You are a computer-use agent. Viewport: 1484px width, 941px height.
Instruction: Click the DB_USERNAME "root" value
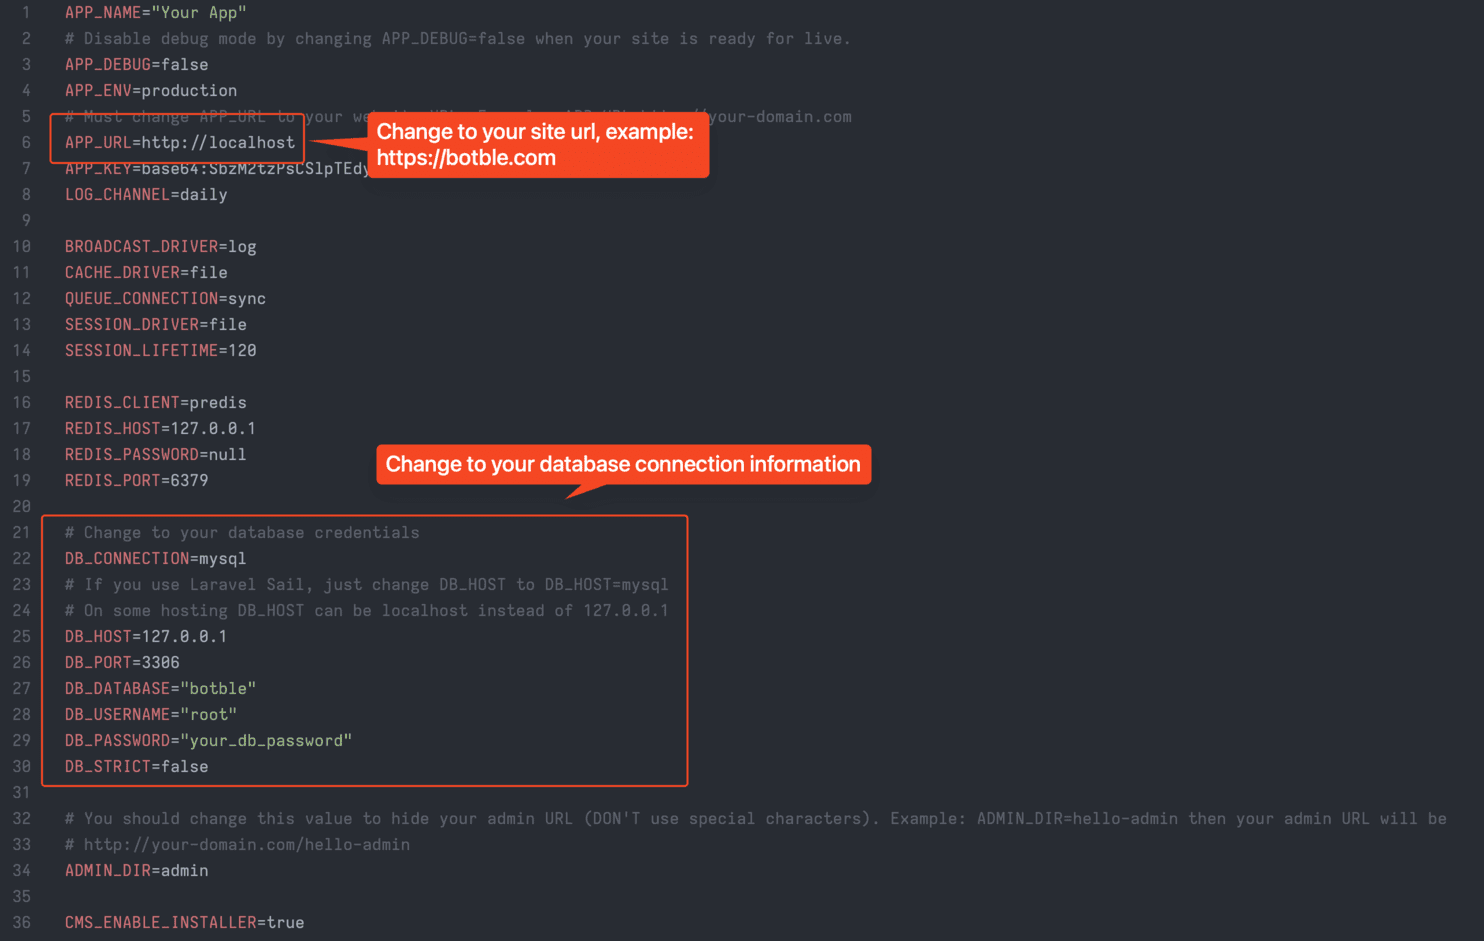coord(208,715)
